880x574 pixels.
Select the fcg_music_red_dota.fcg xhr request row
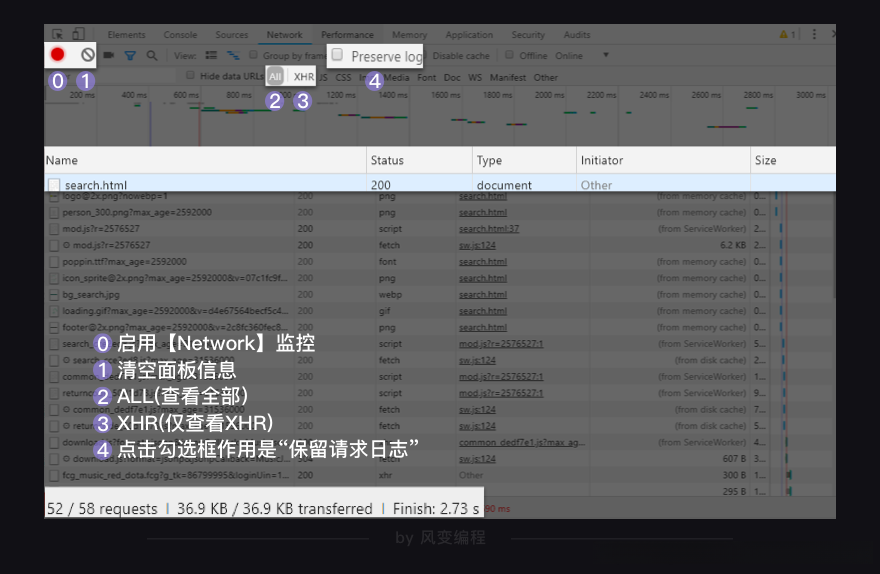(x=440, y=475)
